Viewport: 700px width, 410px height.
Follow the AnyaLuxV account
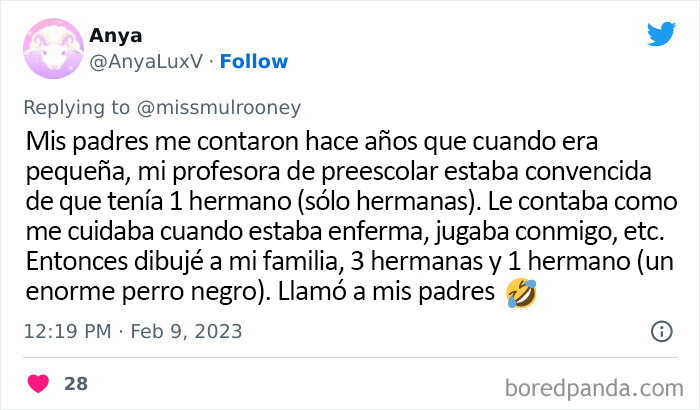point(253,62)
